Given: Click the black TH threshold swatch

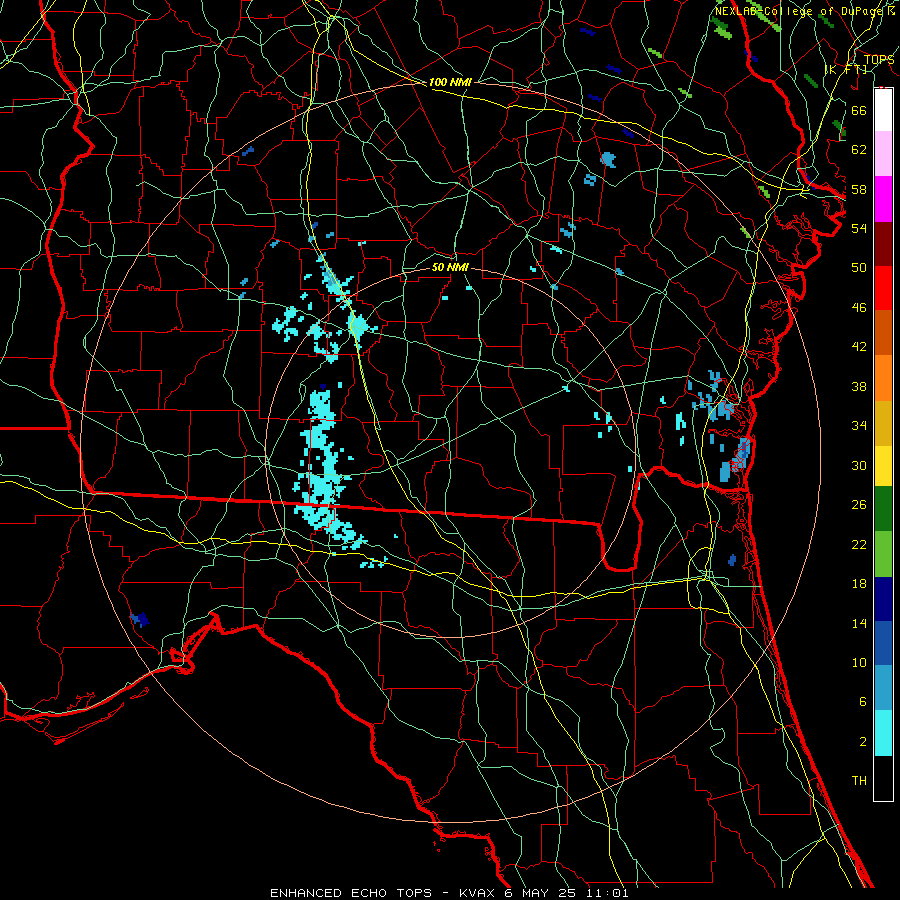Looking at the screenshot, I should (x=883, y=778).
